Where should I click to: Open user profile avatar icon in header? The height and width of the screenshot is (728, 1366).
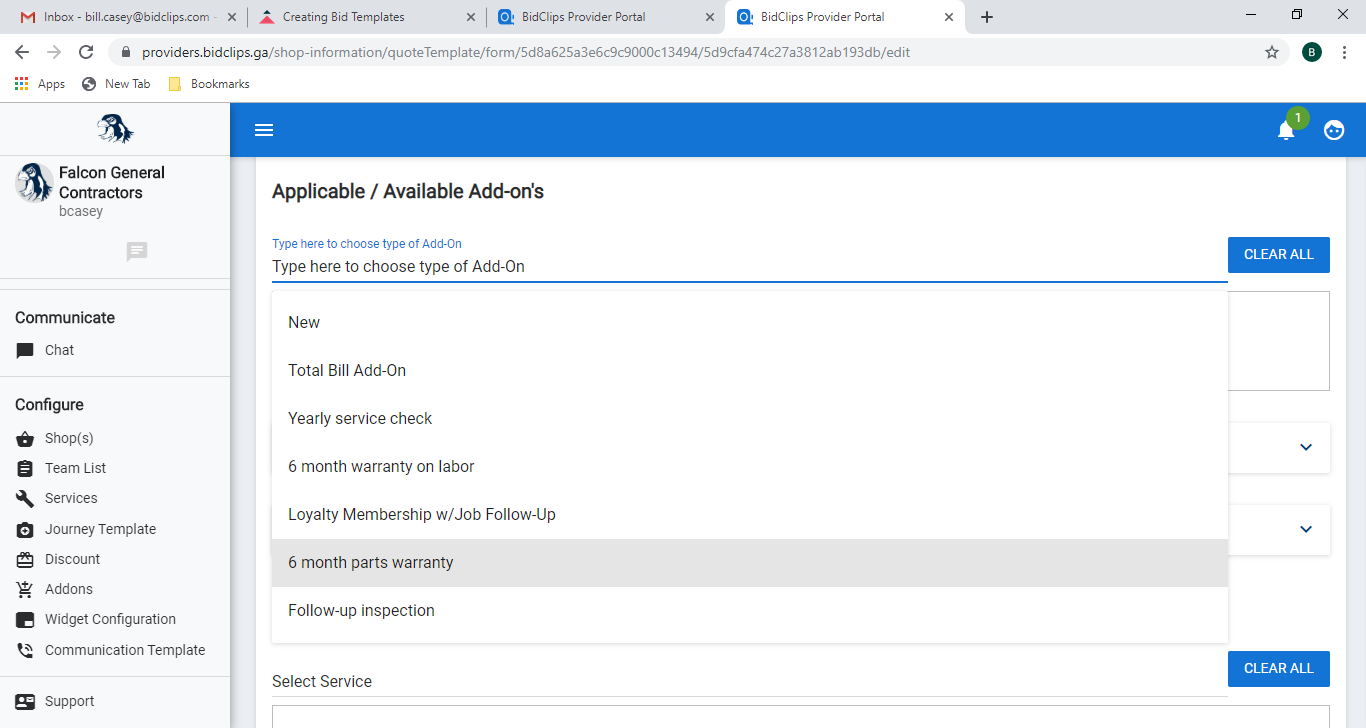pos(1334,130)
